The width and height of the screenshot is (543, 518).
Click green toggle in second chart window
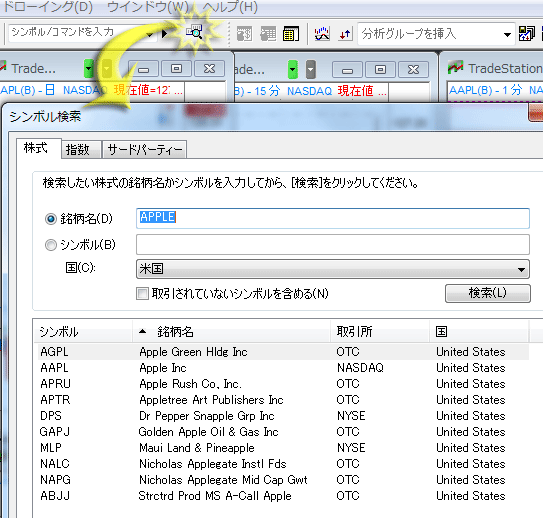(x=293, y=69)
